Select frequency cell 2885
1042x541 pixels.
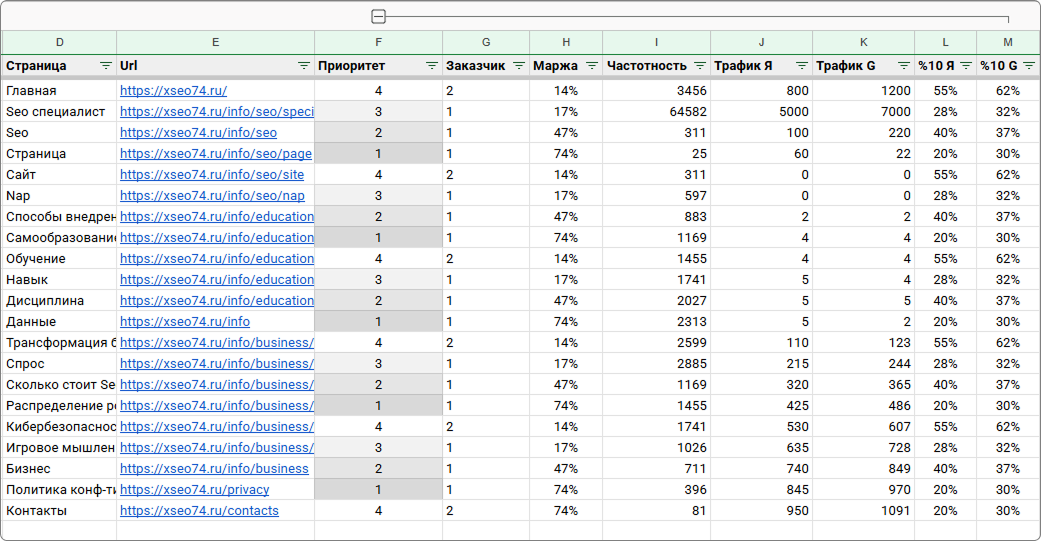tap(657, 364)
